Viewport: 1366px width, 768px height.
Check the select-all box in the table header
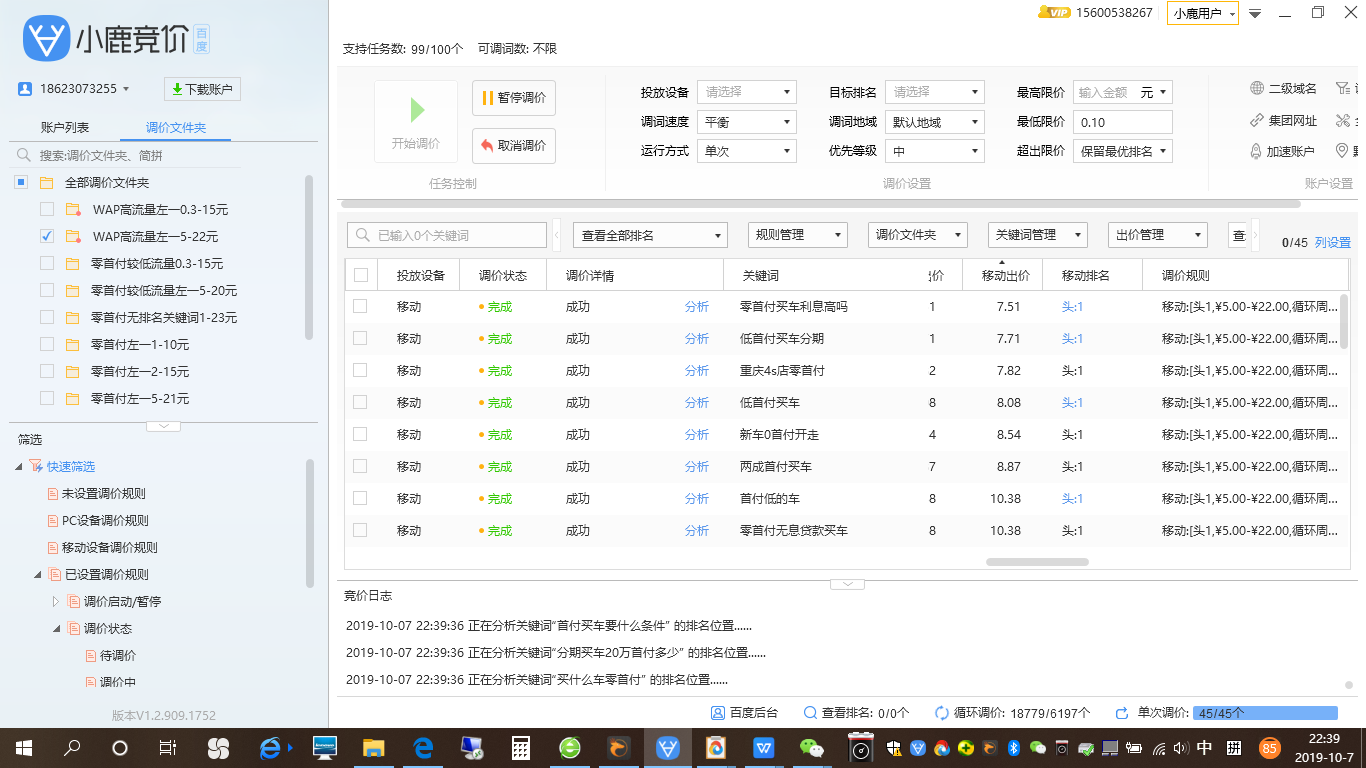(x=361, y=273)
